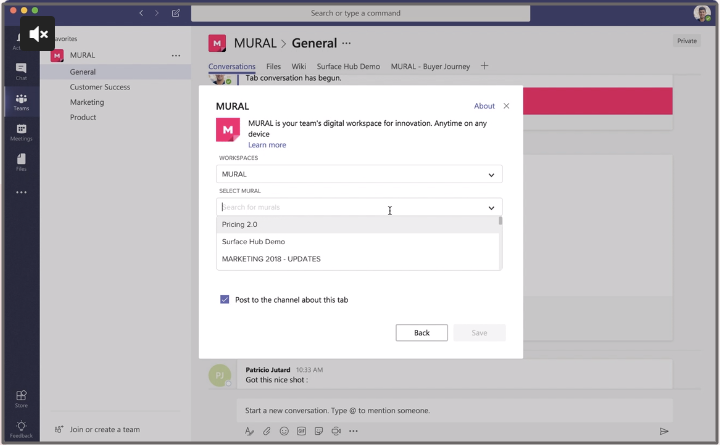Click the Feedback lightbulb icon
The width and height of the screenshot is (720, 445).
[21, 427]
